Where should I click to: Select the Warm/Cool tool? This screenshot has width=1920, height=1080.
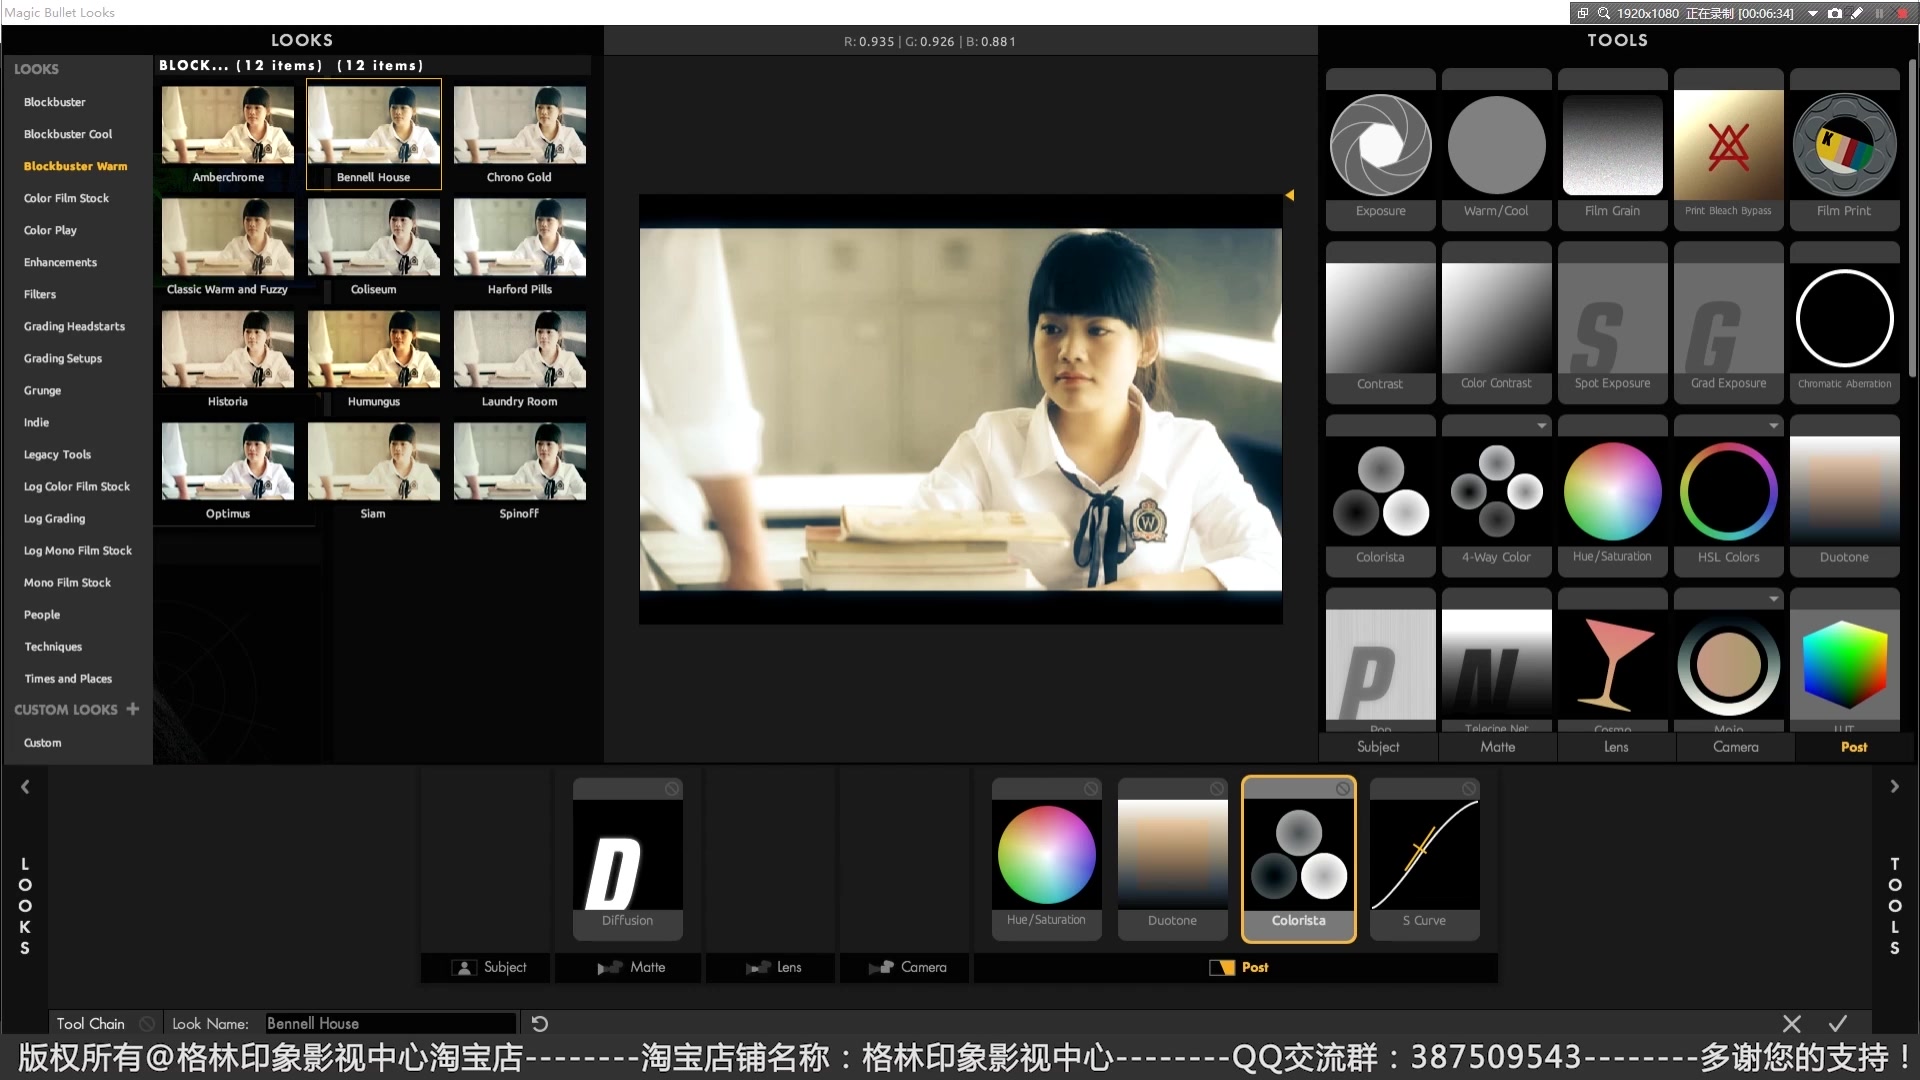click(1496, 150)
